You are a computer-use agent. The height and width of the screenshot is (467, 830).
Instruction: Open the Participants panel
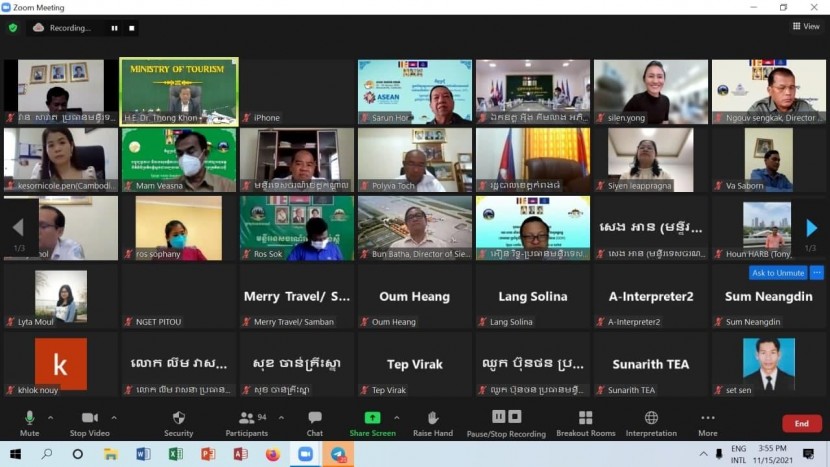click(246, 418)
